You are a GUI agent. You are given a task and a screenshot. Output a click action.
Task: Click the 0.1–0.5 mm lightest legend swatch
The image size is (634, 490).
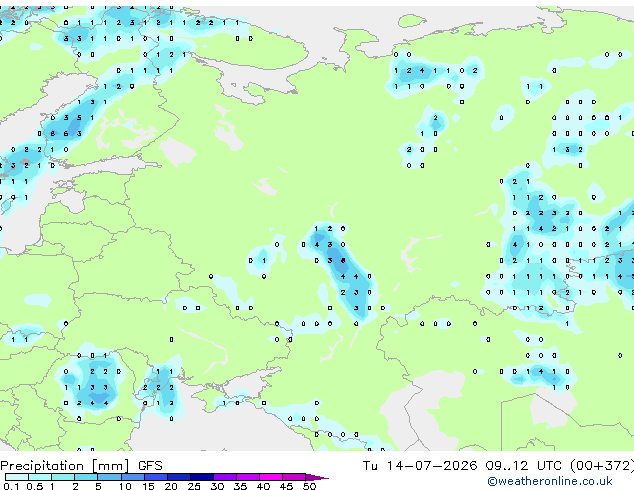coord(17,477)
